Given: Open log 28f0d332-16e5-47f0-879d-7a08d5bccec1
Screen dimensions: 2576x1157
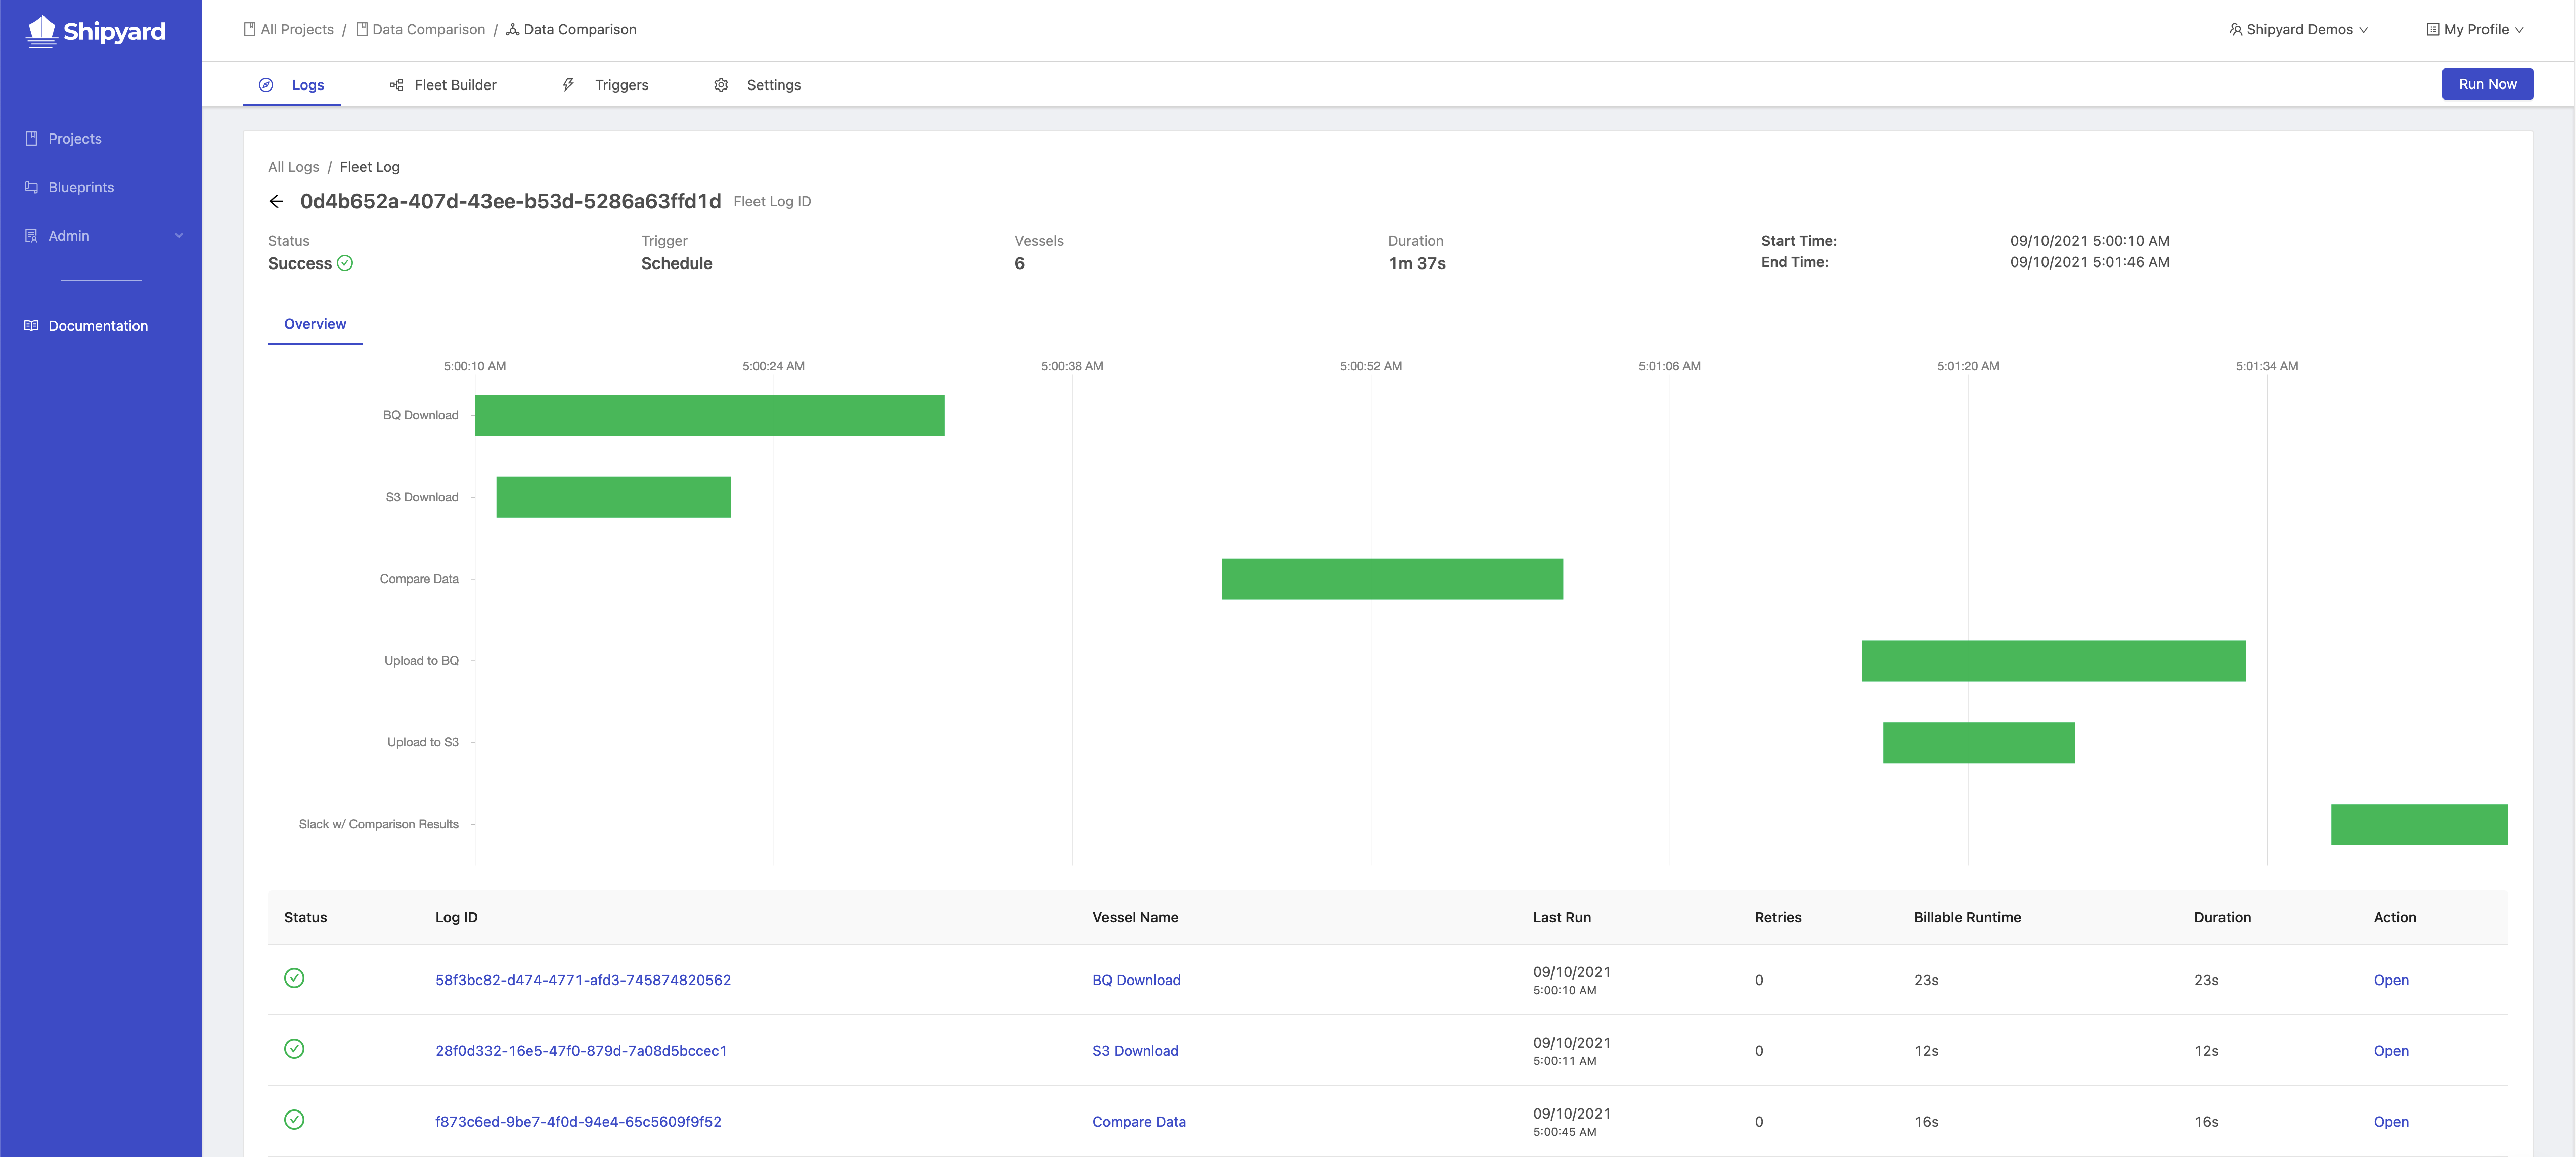Looking at the screenshot, I should pyautogui.click(x=581, y=1051).
